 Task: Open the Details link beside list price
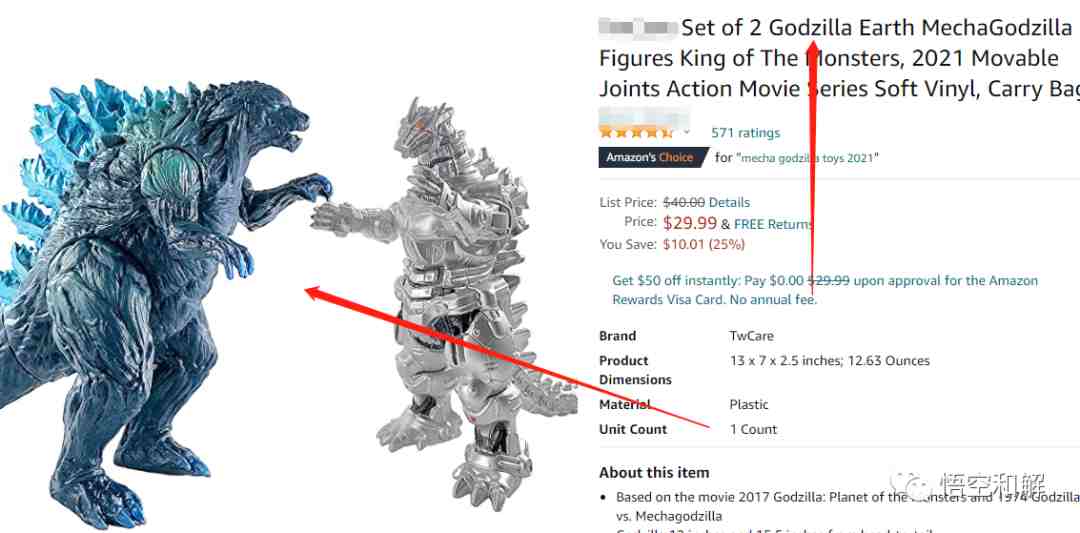pos(729,202)
